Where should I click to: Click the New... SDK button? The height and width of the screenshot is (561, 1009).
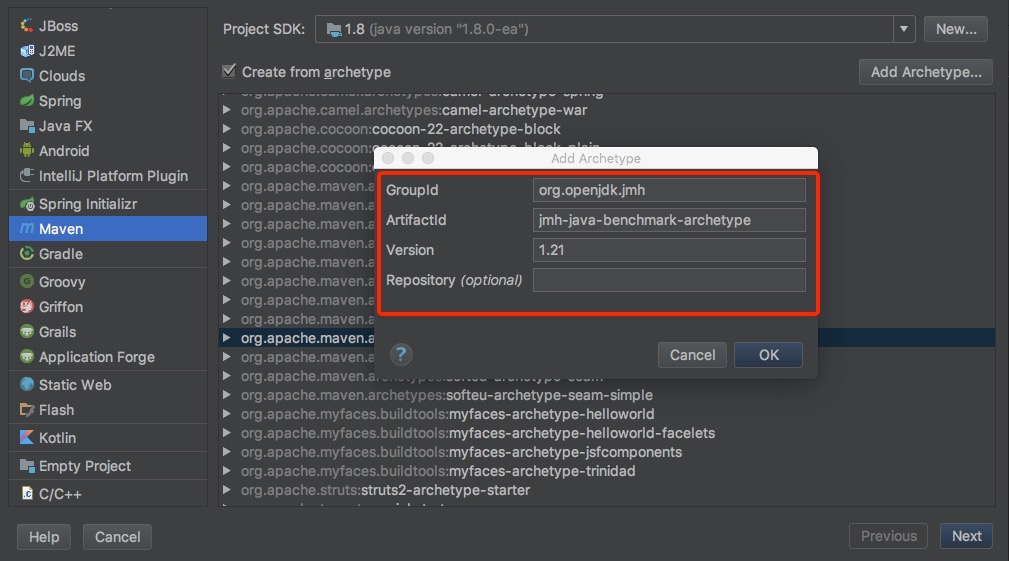coord(956,29)
